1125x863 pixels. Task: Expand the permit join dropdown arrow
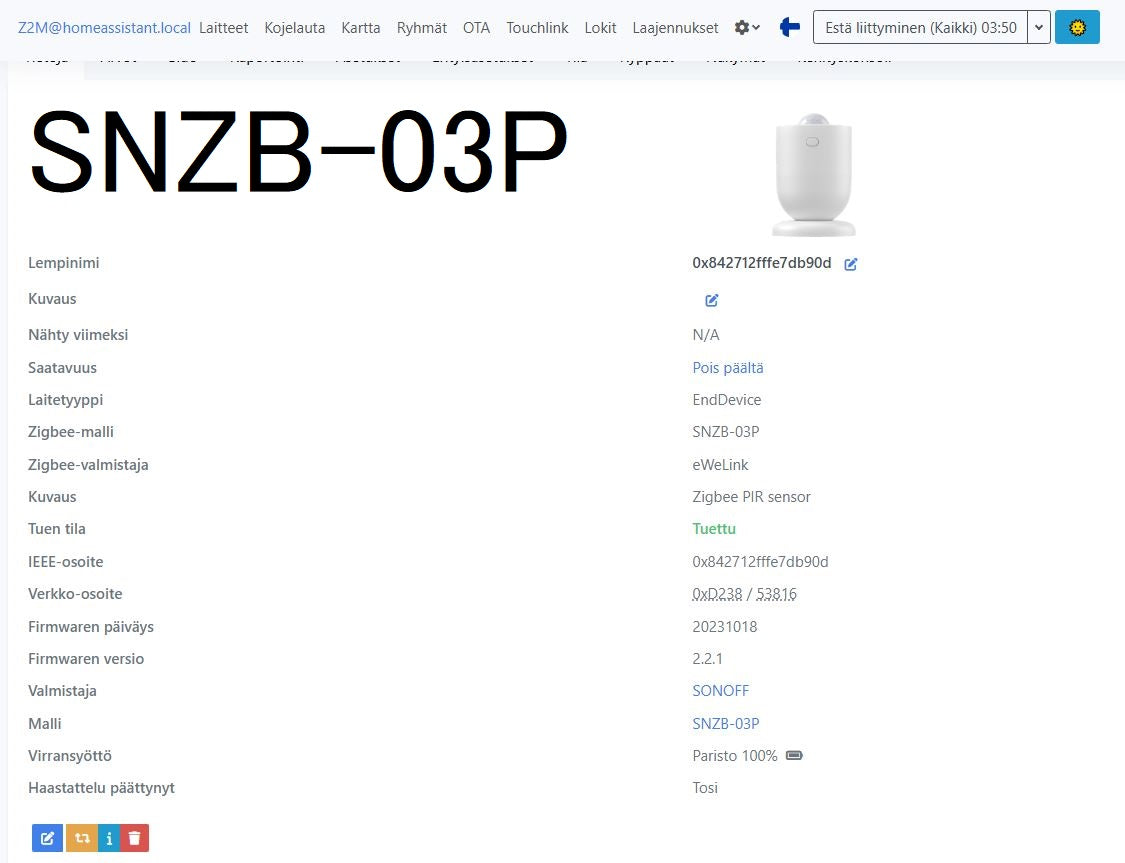[x=1038, y=27]
